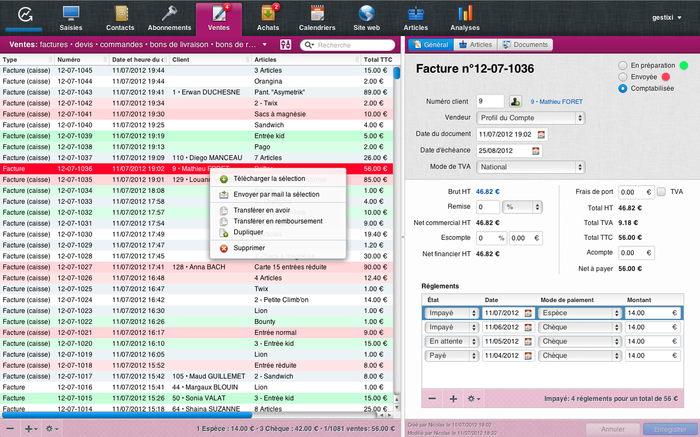Add a payment with the plus button
Screen dimensions: 700x437
coord(453,398)
